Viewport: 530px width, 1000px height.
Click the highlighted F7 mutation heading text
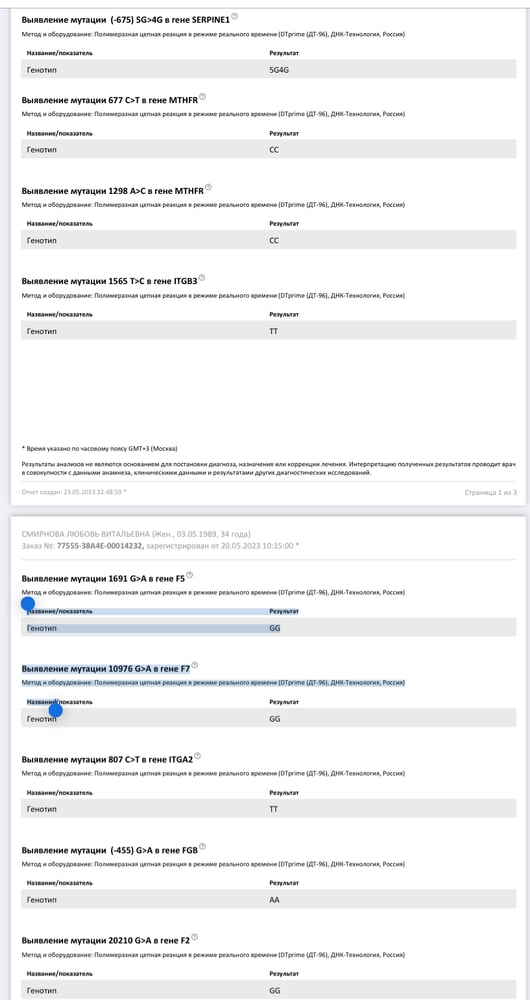[x=106, y=669]
